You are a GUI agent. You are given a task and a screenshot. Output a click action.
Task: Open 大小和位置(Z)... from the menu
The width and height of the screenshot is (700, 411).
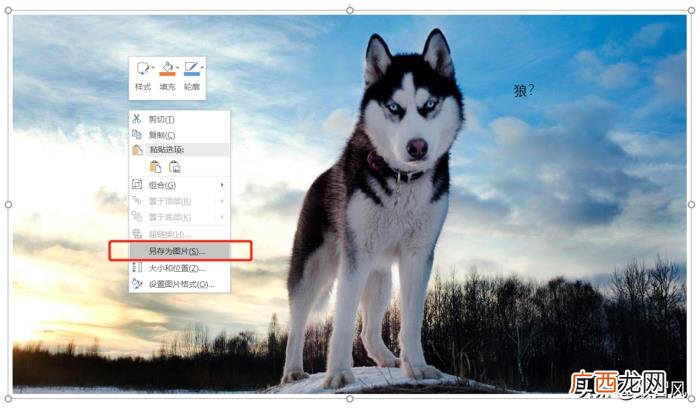[179, 268]
